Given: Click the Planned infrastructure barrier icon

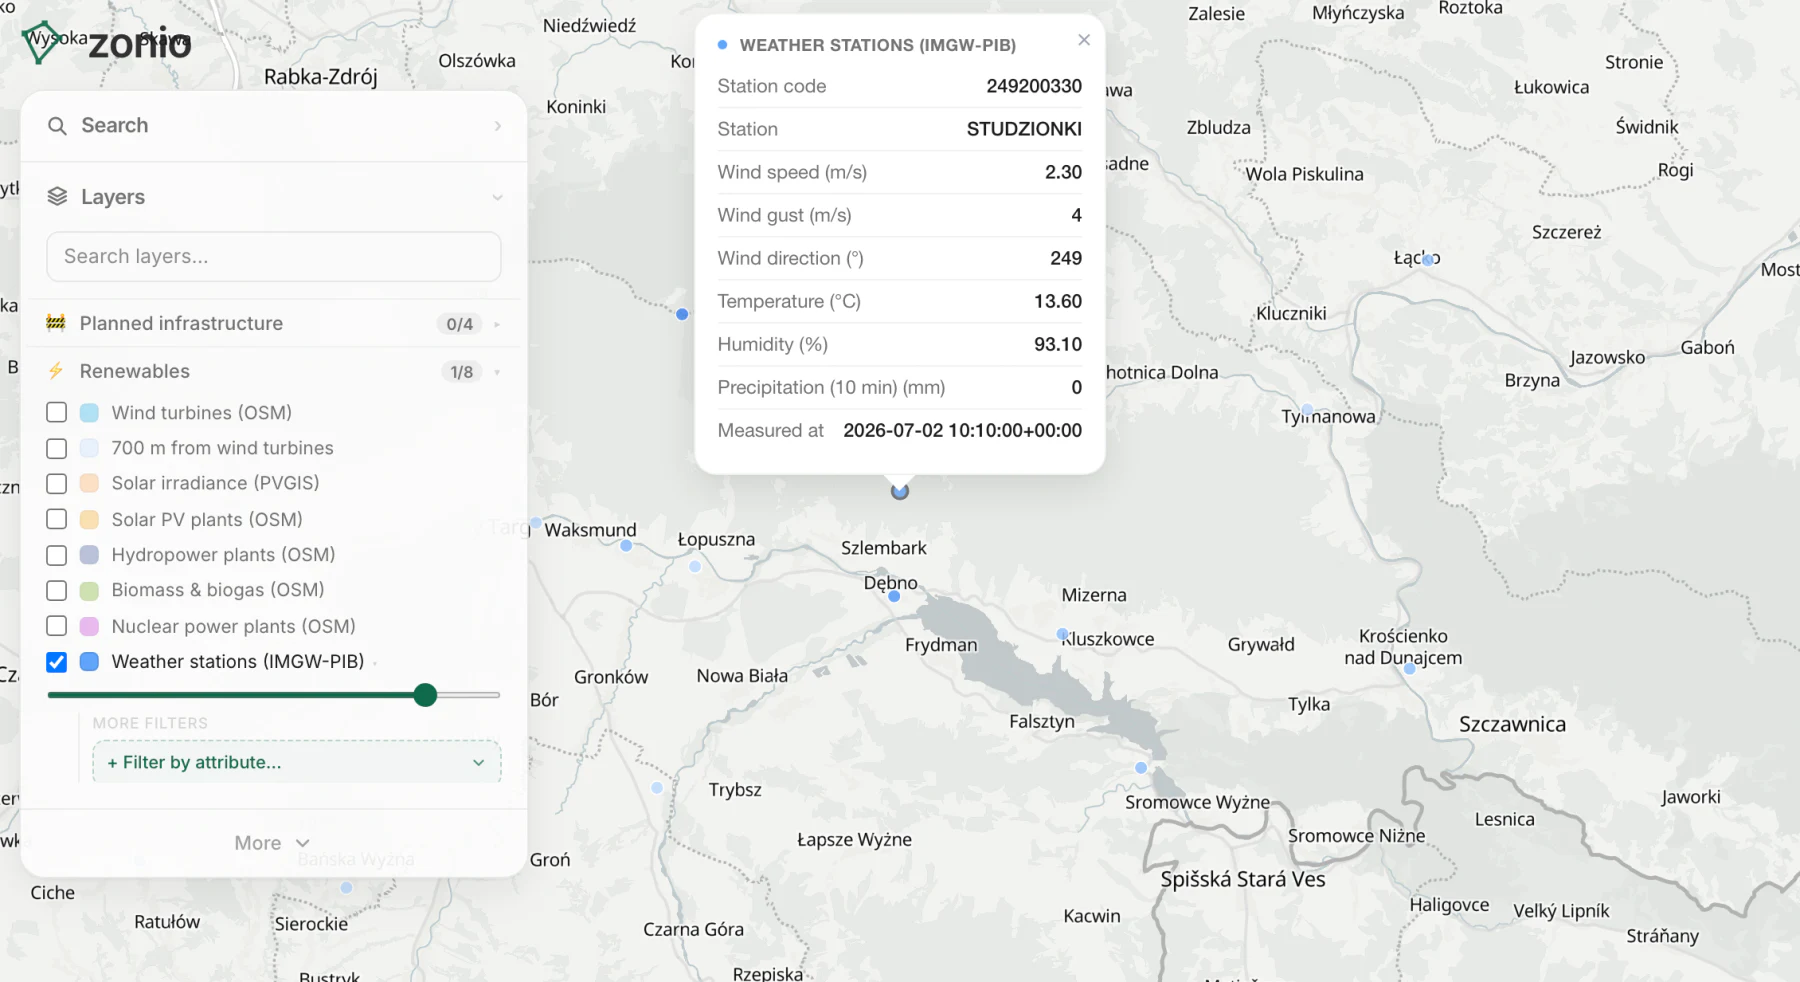Looking at the screenshot, I should coord(56,323).
